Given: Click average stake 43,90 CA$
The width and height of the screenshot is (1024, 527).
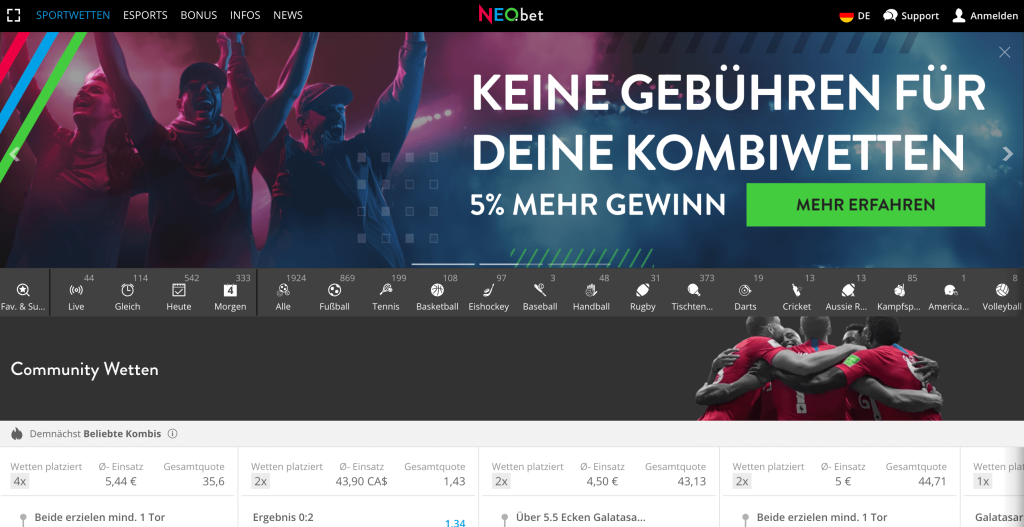Looking at the screenshot, I should pyautogui.click(x=362, y=481).
